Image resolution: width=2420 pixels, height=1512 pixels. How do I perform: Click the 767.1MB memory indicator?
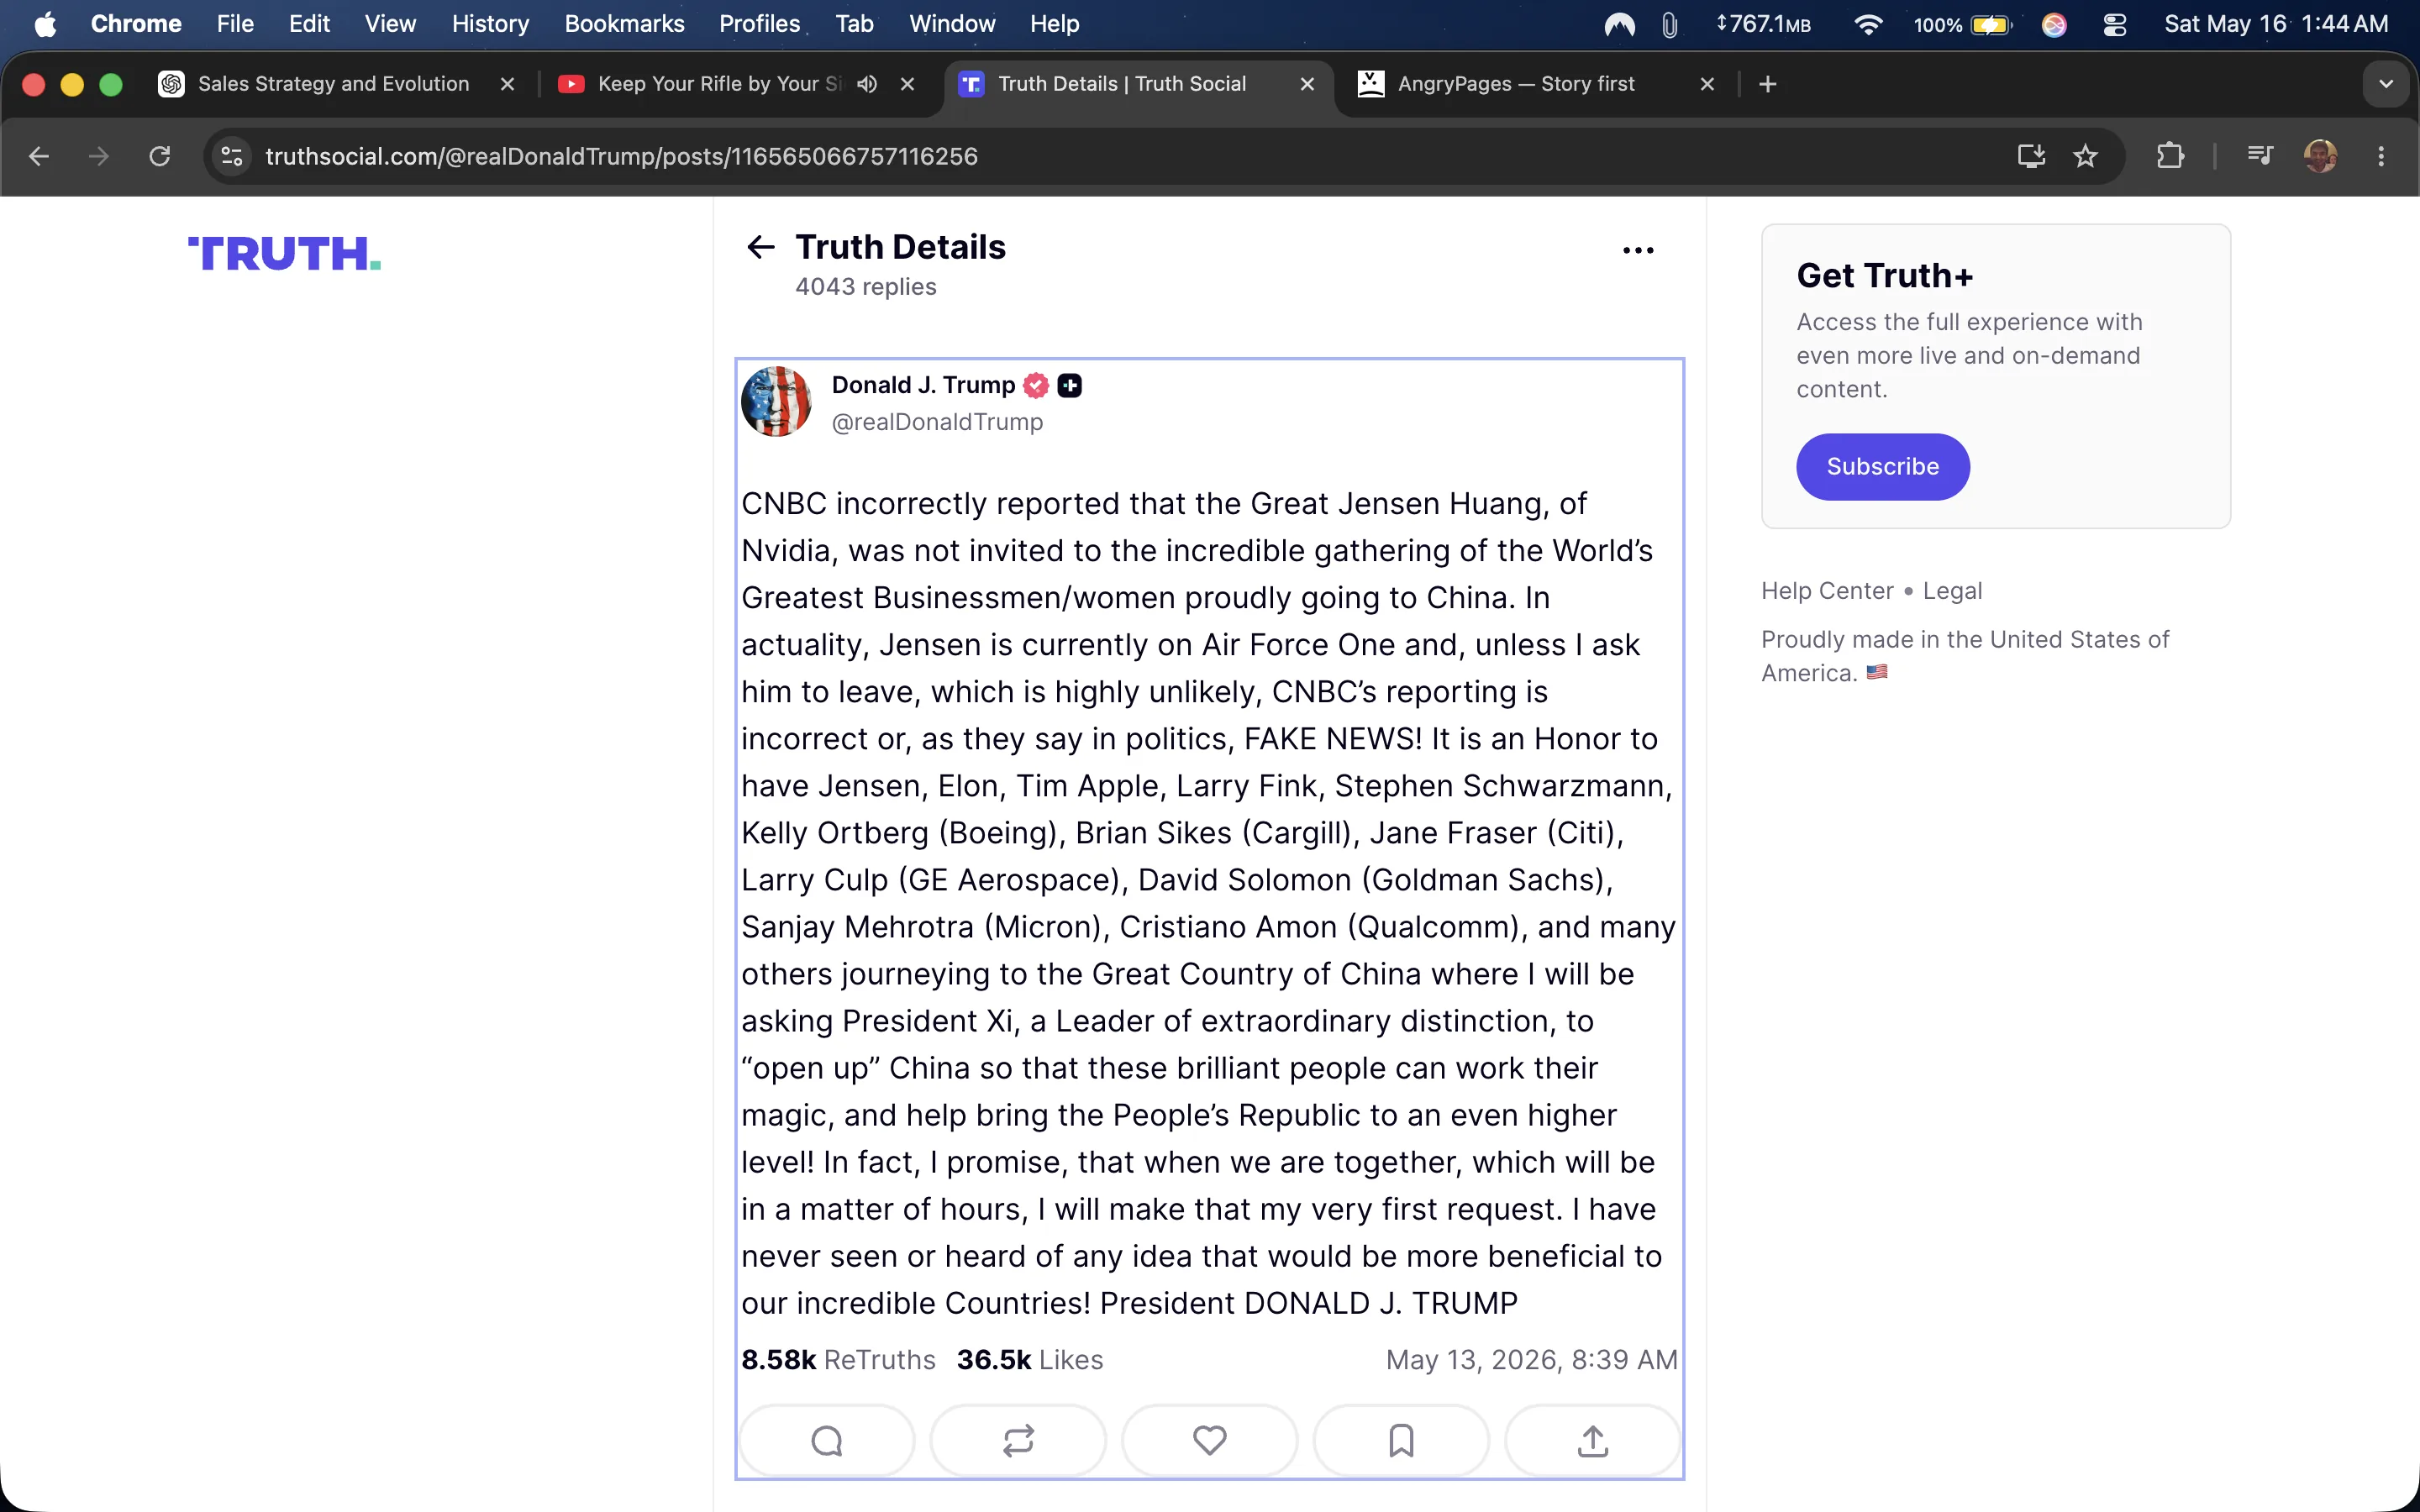click(1763, 24)
